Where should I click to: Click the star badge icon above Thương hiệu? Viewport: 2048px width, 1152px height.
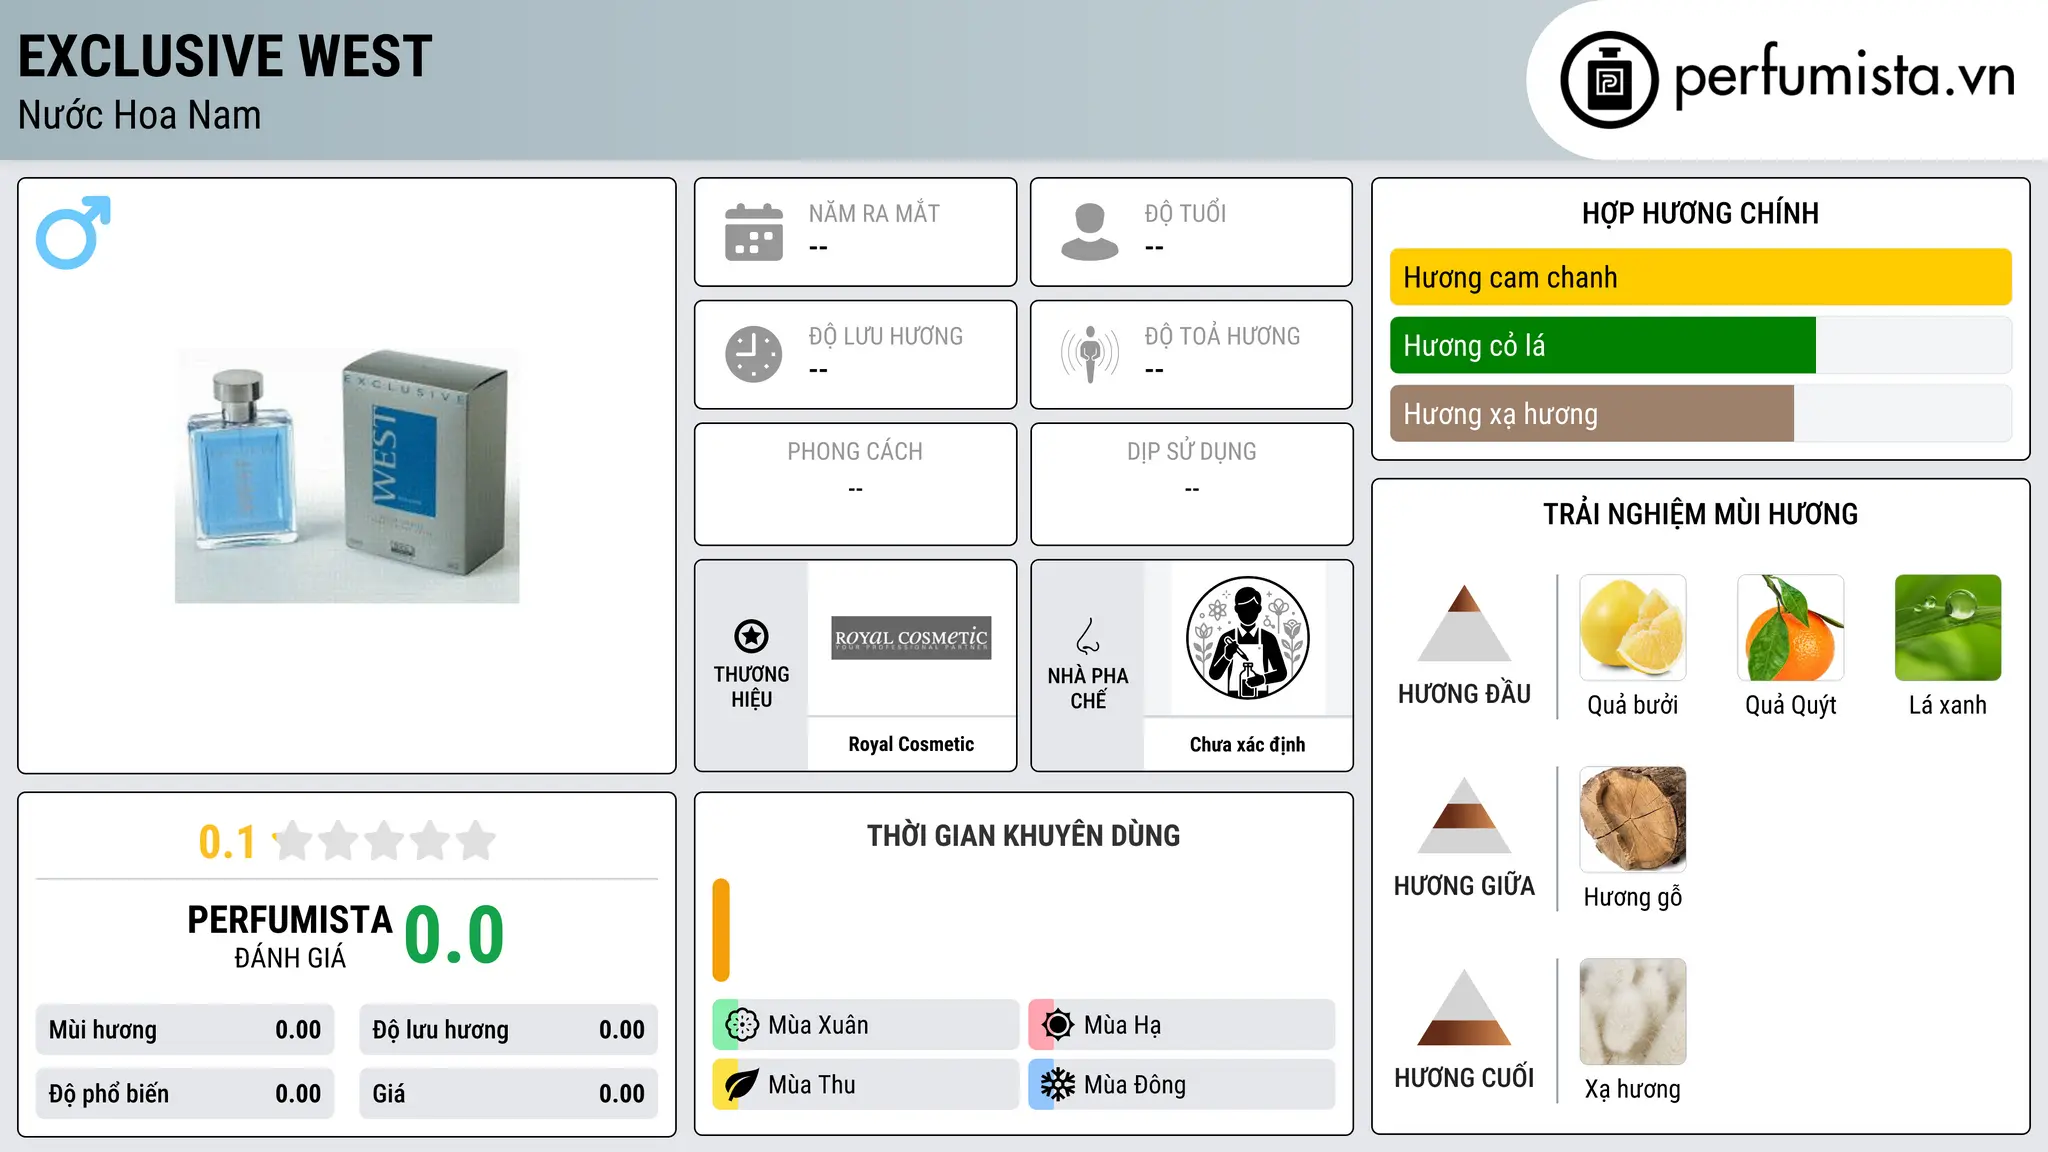pos(751,636)
